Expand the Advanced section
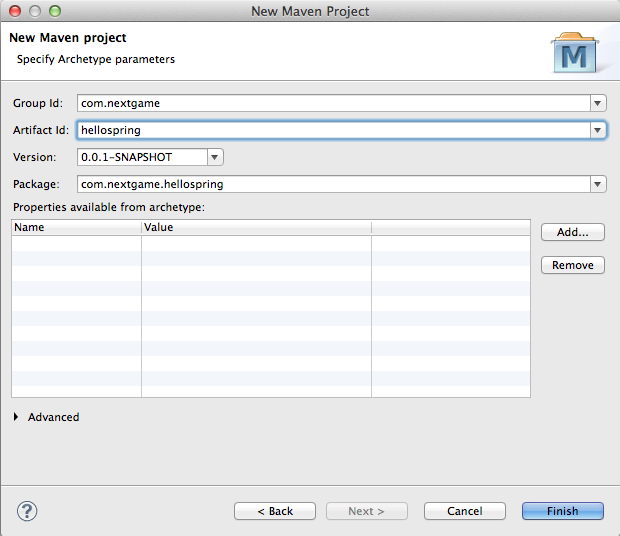This screenshot has height=536, width=620. 16,417
